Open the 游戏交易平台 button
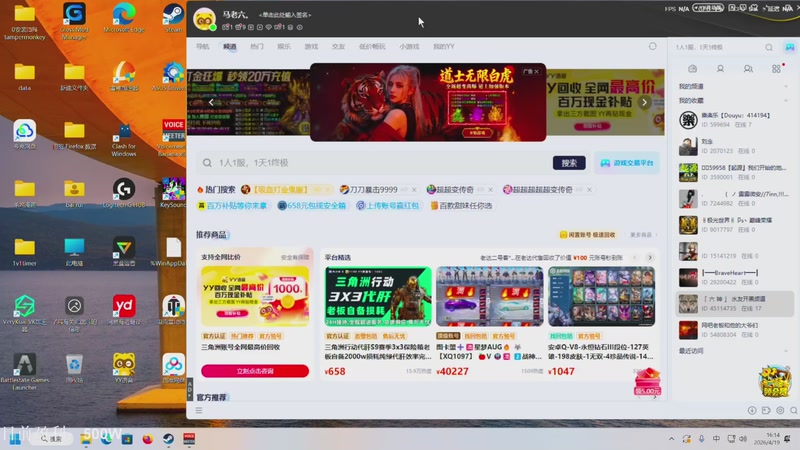Image resolution: width=800 pixels, height=450 pixels. click(627, 163)
